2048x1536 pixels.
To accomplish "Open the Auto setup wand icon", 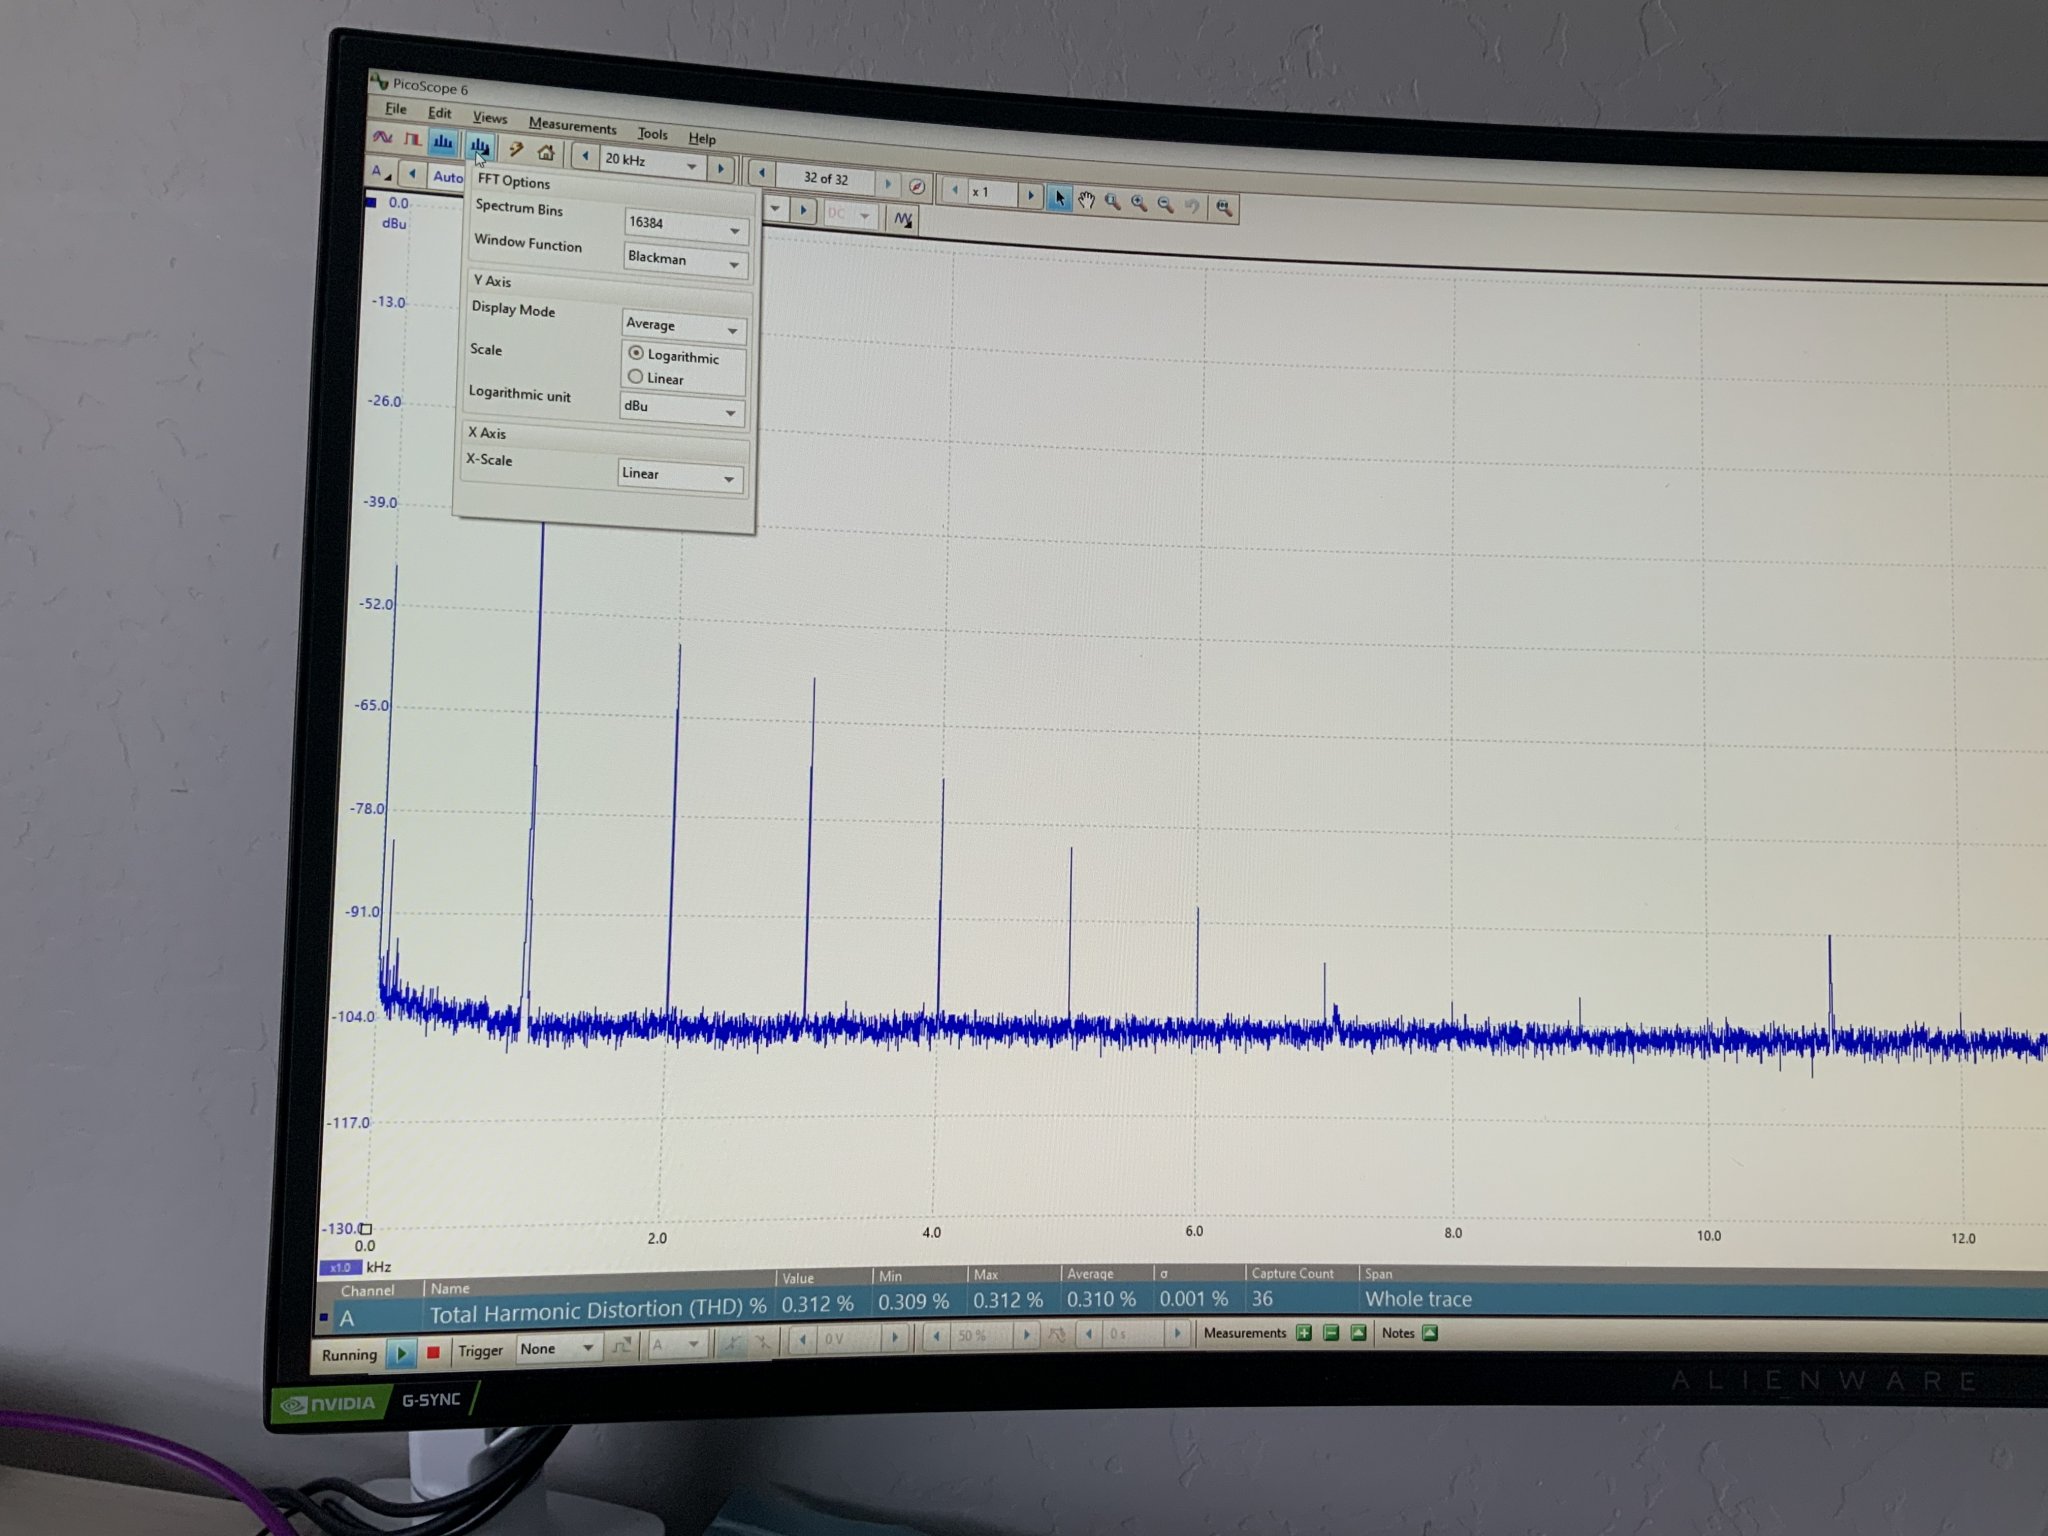I will click(516, 150).
